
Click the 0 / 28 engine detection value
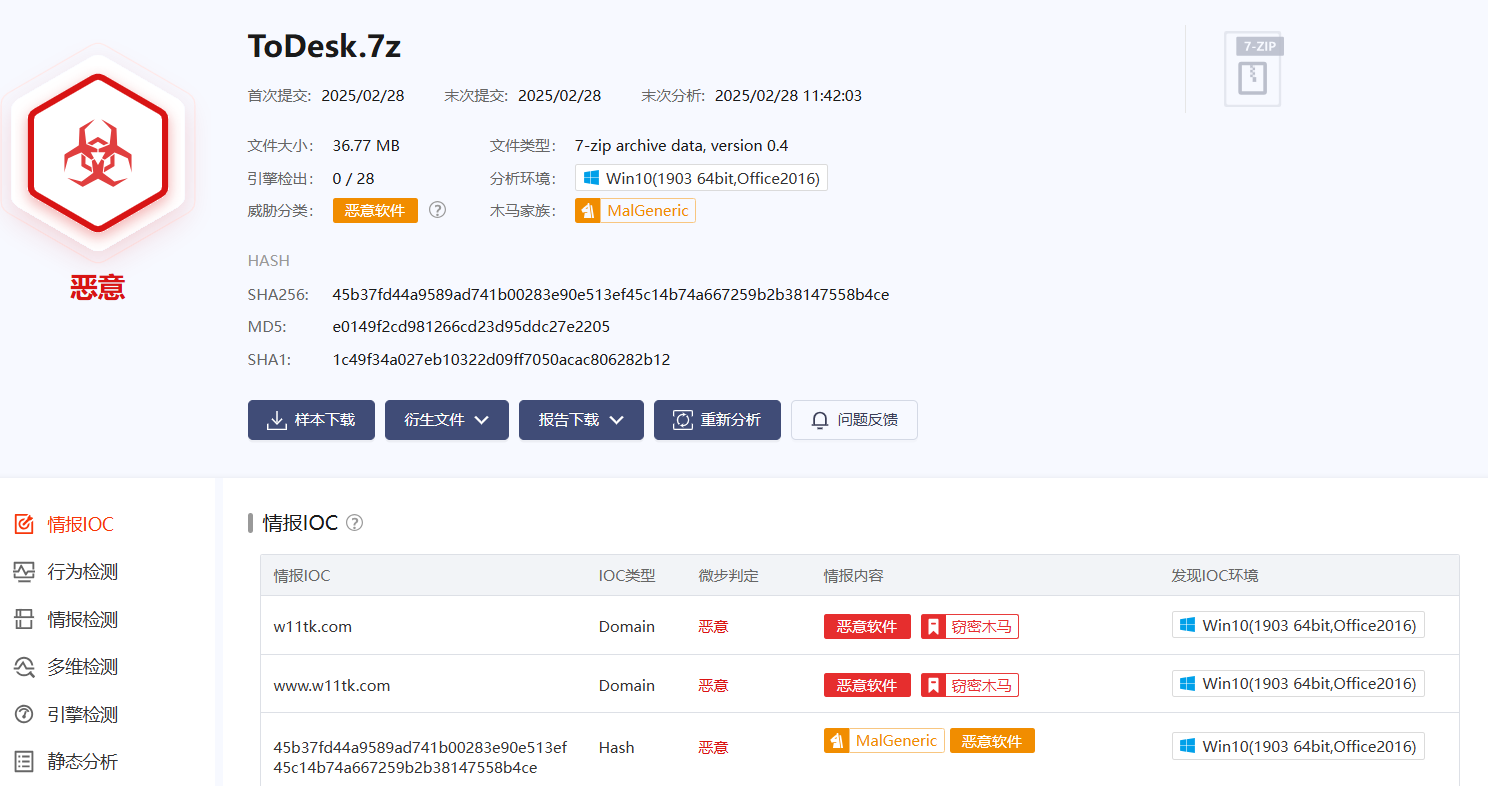(x=353, y=178)
